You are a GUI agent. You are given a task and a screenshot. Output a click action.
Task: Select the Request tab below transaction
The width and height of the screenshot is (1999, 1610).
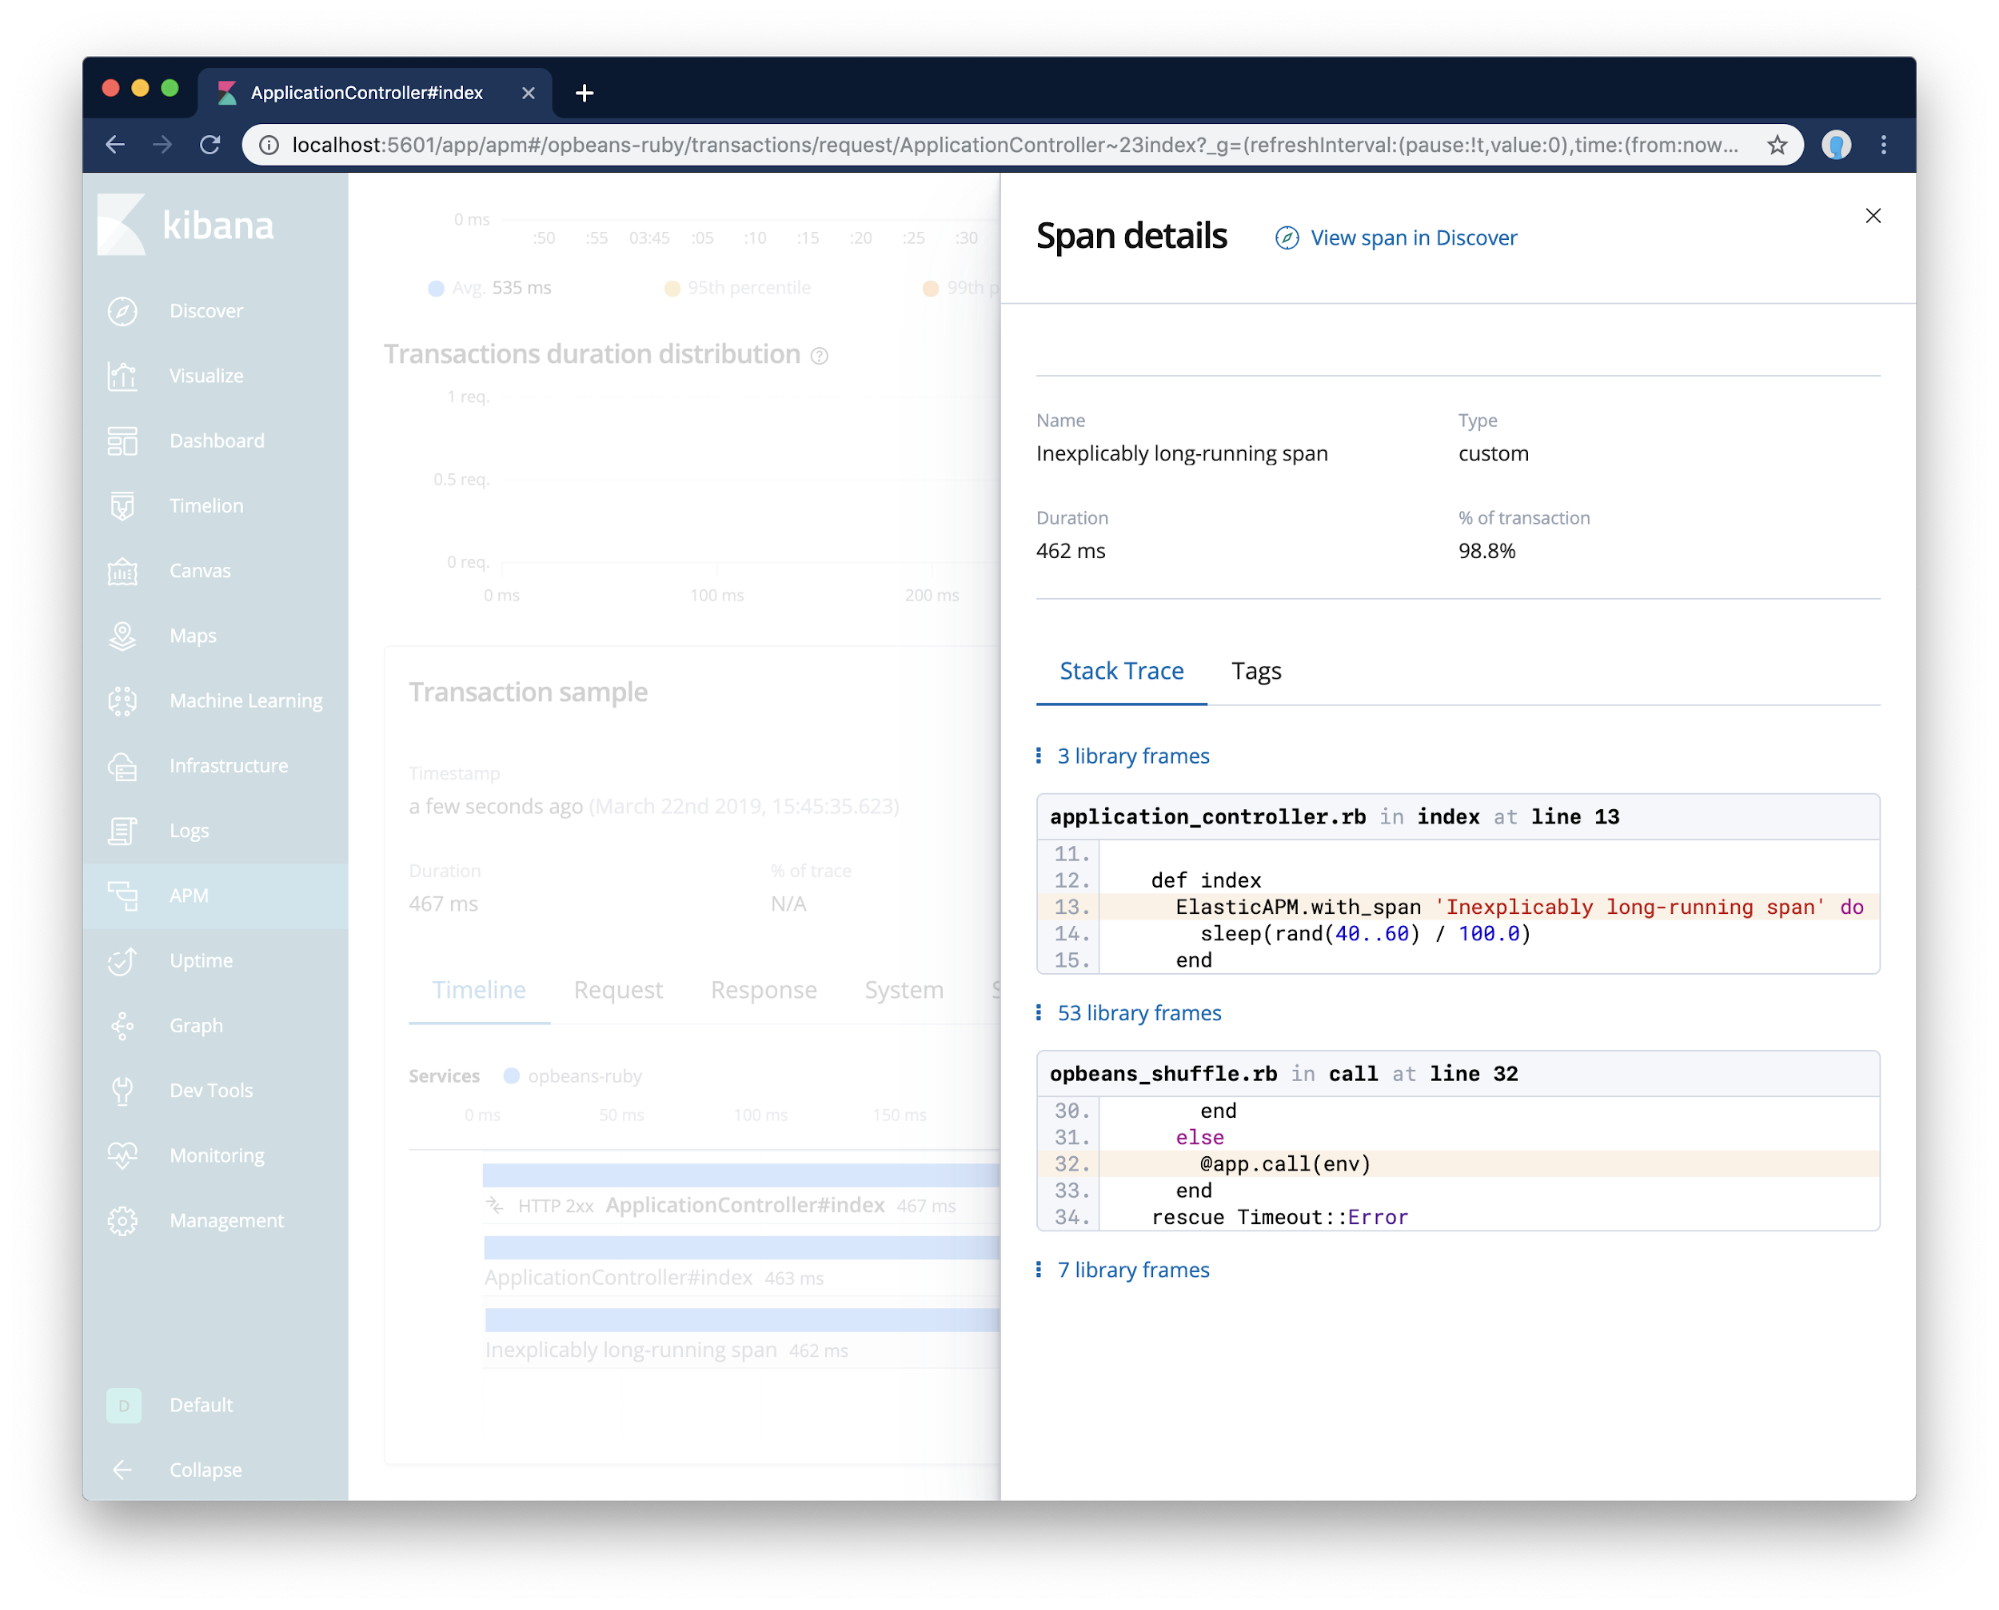(619, 989)
